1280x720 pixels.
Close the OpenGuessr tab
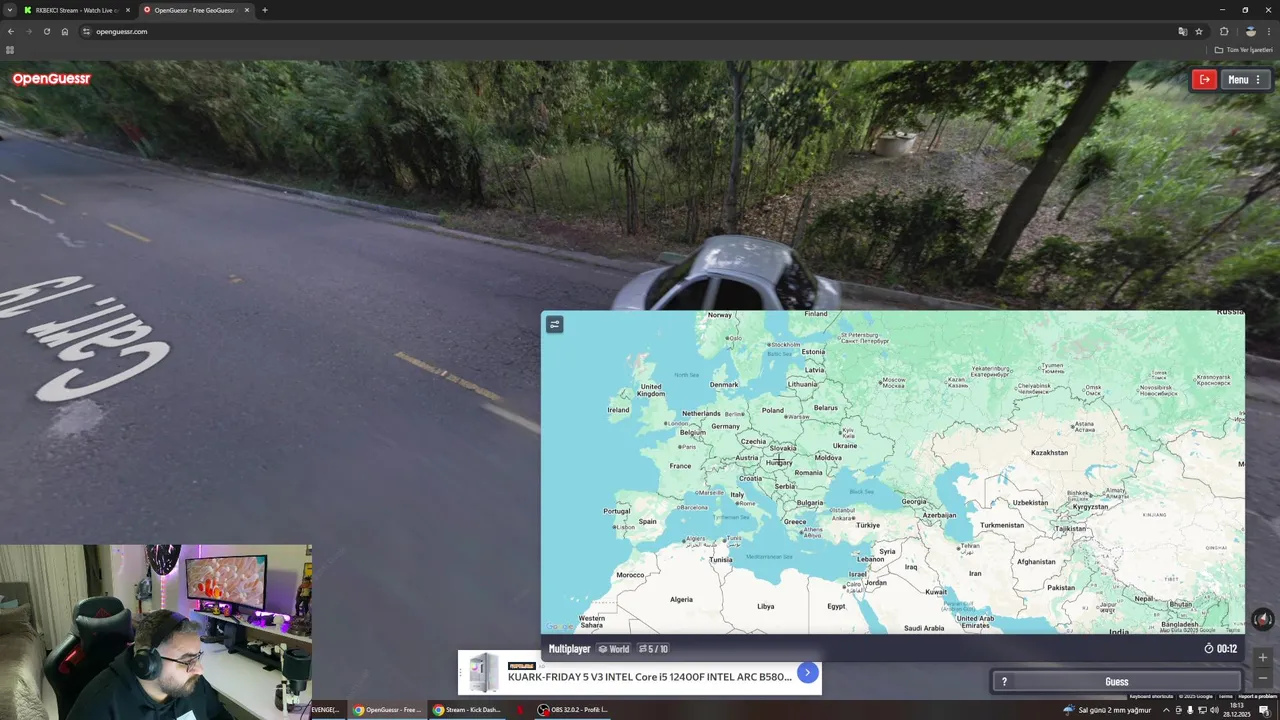[247, 10]
